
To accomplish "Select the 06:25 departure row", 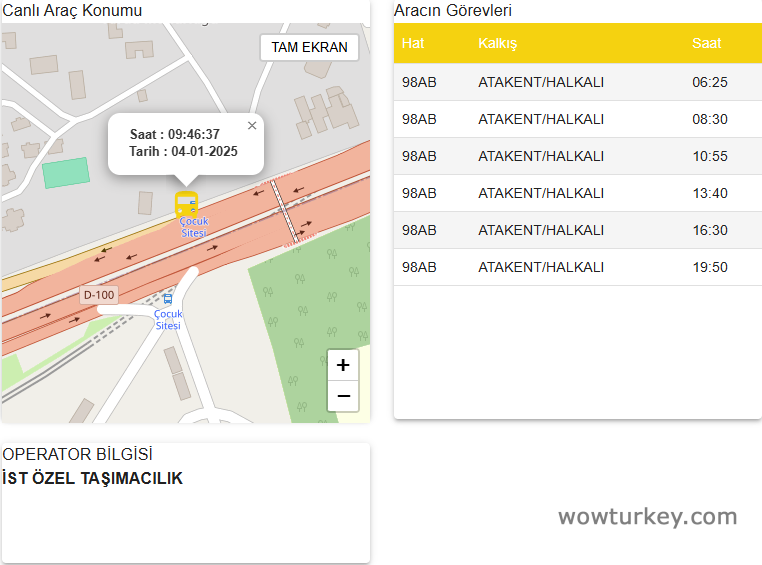I will coord(577,82).
